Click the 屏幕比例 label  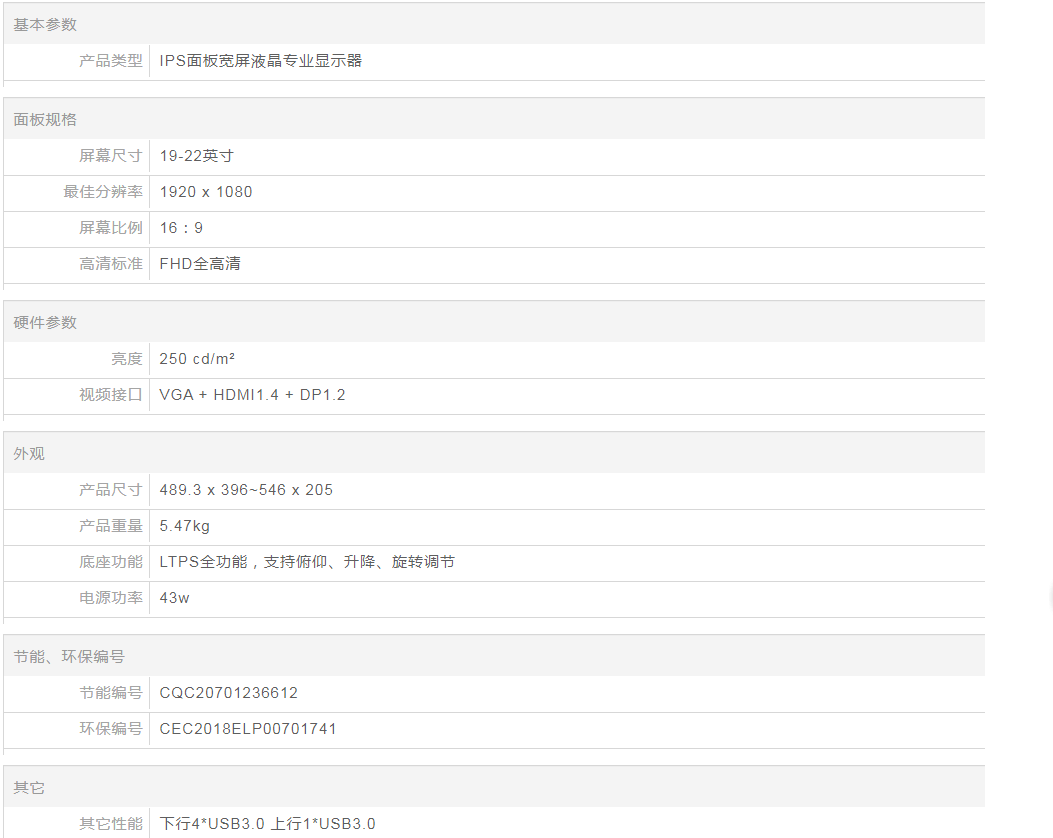[x=111, y=228]
